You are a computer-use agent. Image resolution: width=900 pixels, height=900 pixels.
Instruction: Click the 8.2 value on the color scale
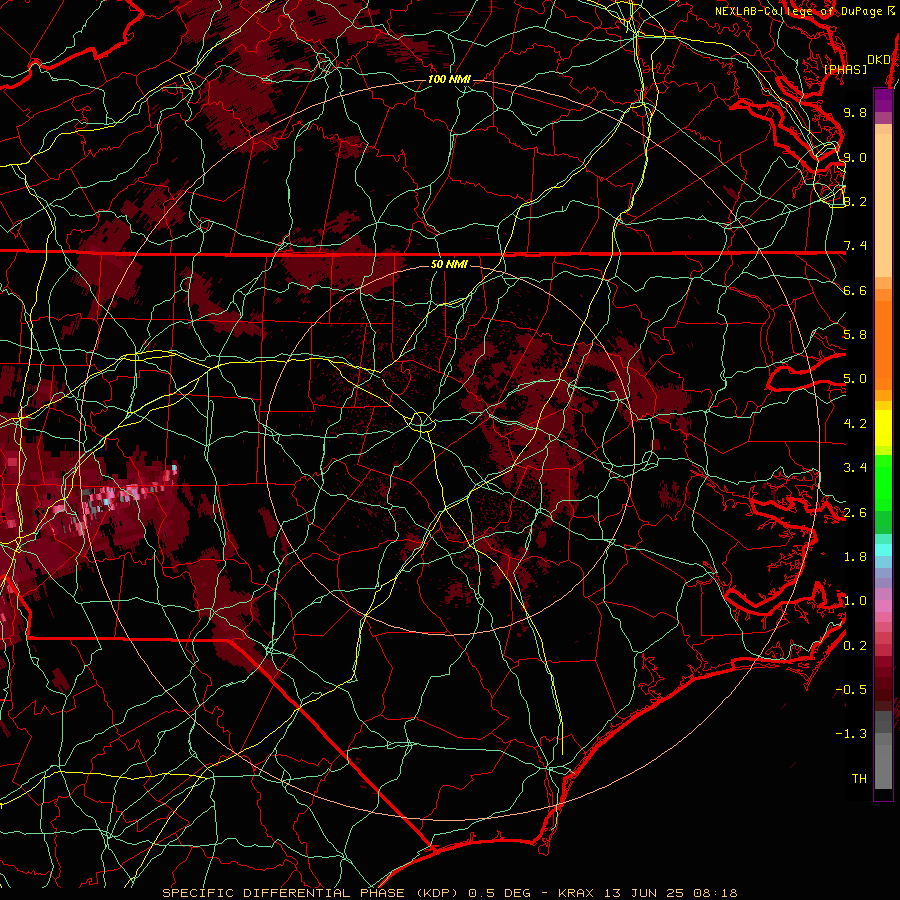click(855, 201)
